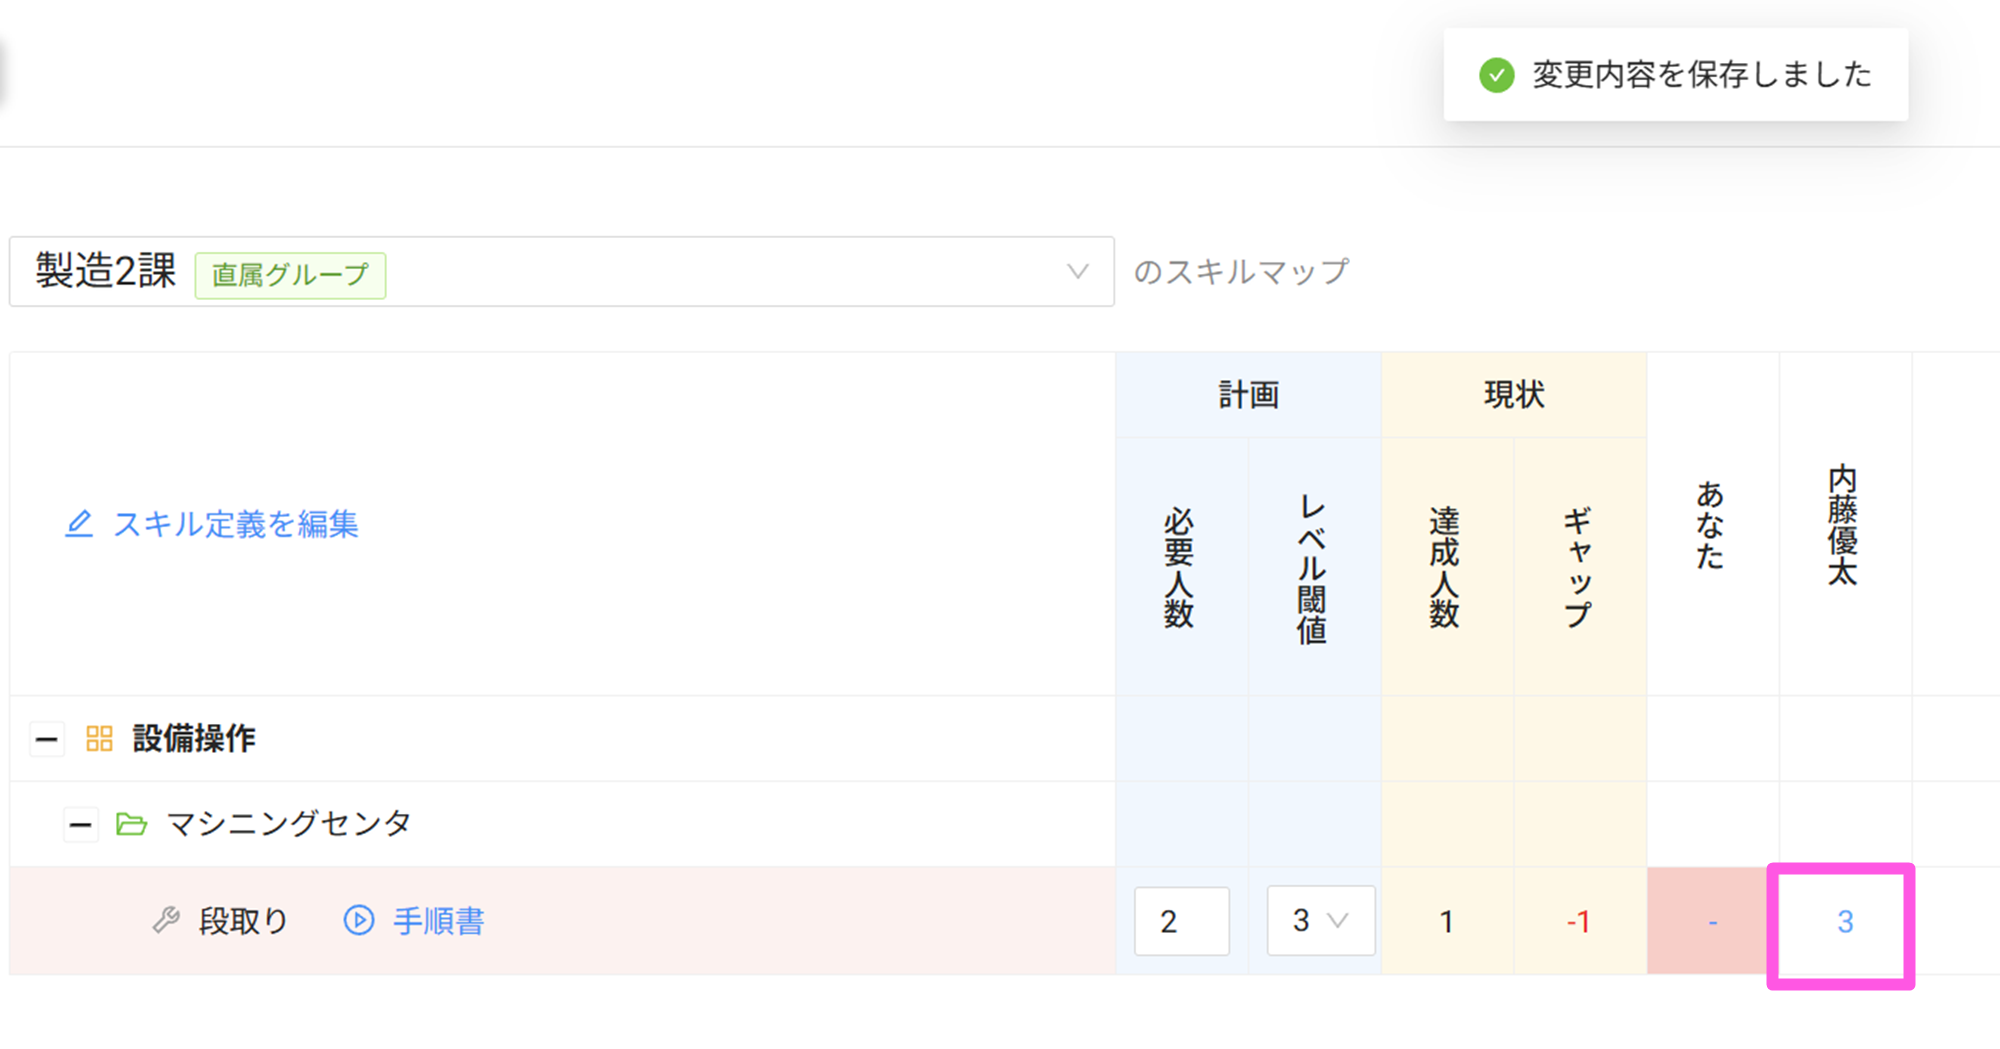
Task: Collapse the 設備操作 category
Action: [46, 740]
